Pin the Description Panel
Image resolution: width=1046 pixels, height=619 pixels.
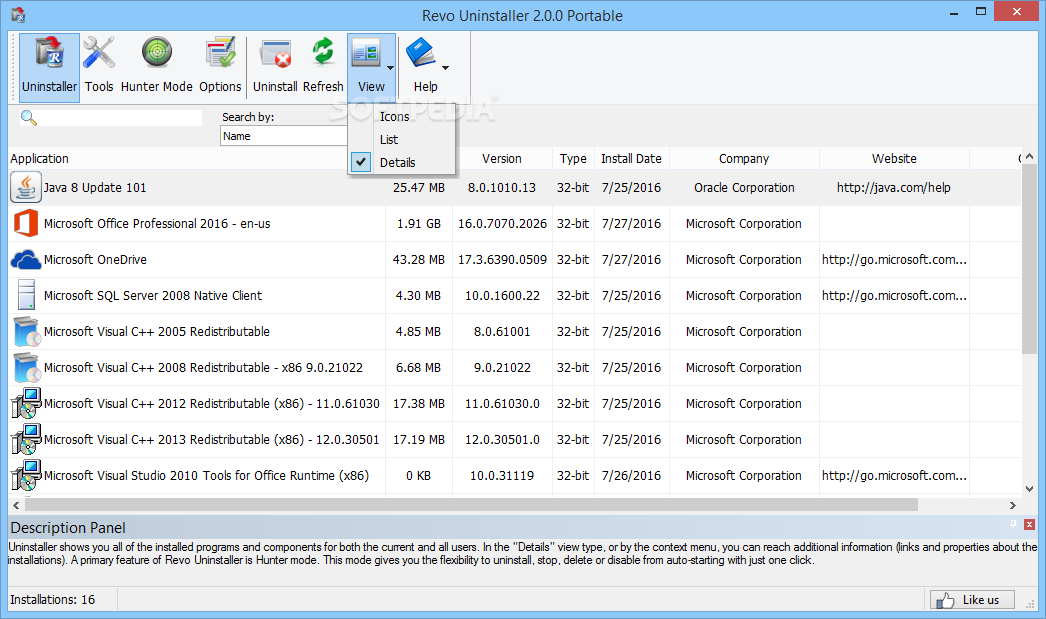[1013, 524]
